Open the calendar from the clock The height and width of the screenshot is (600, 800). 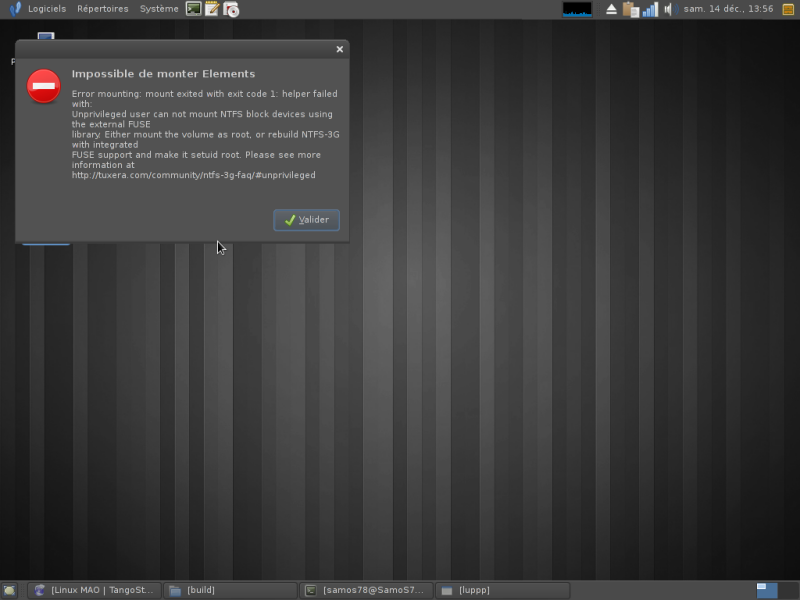(728, 9)
